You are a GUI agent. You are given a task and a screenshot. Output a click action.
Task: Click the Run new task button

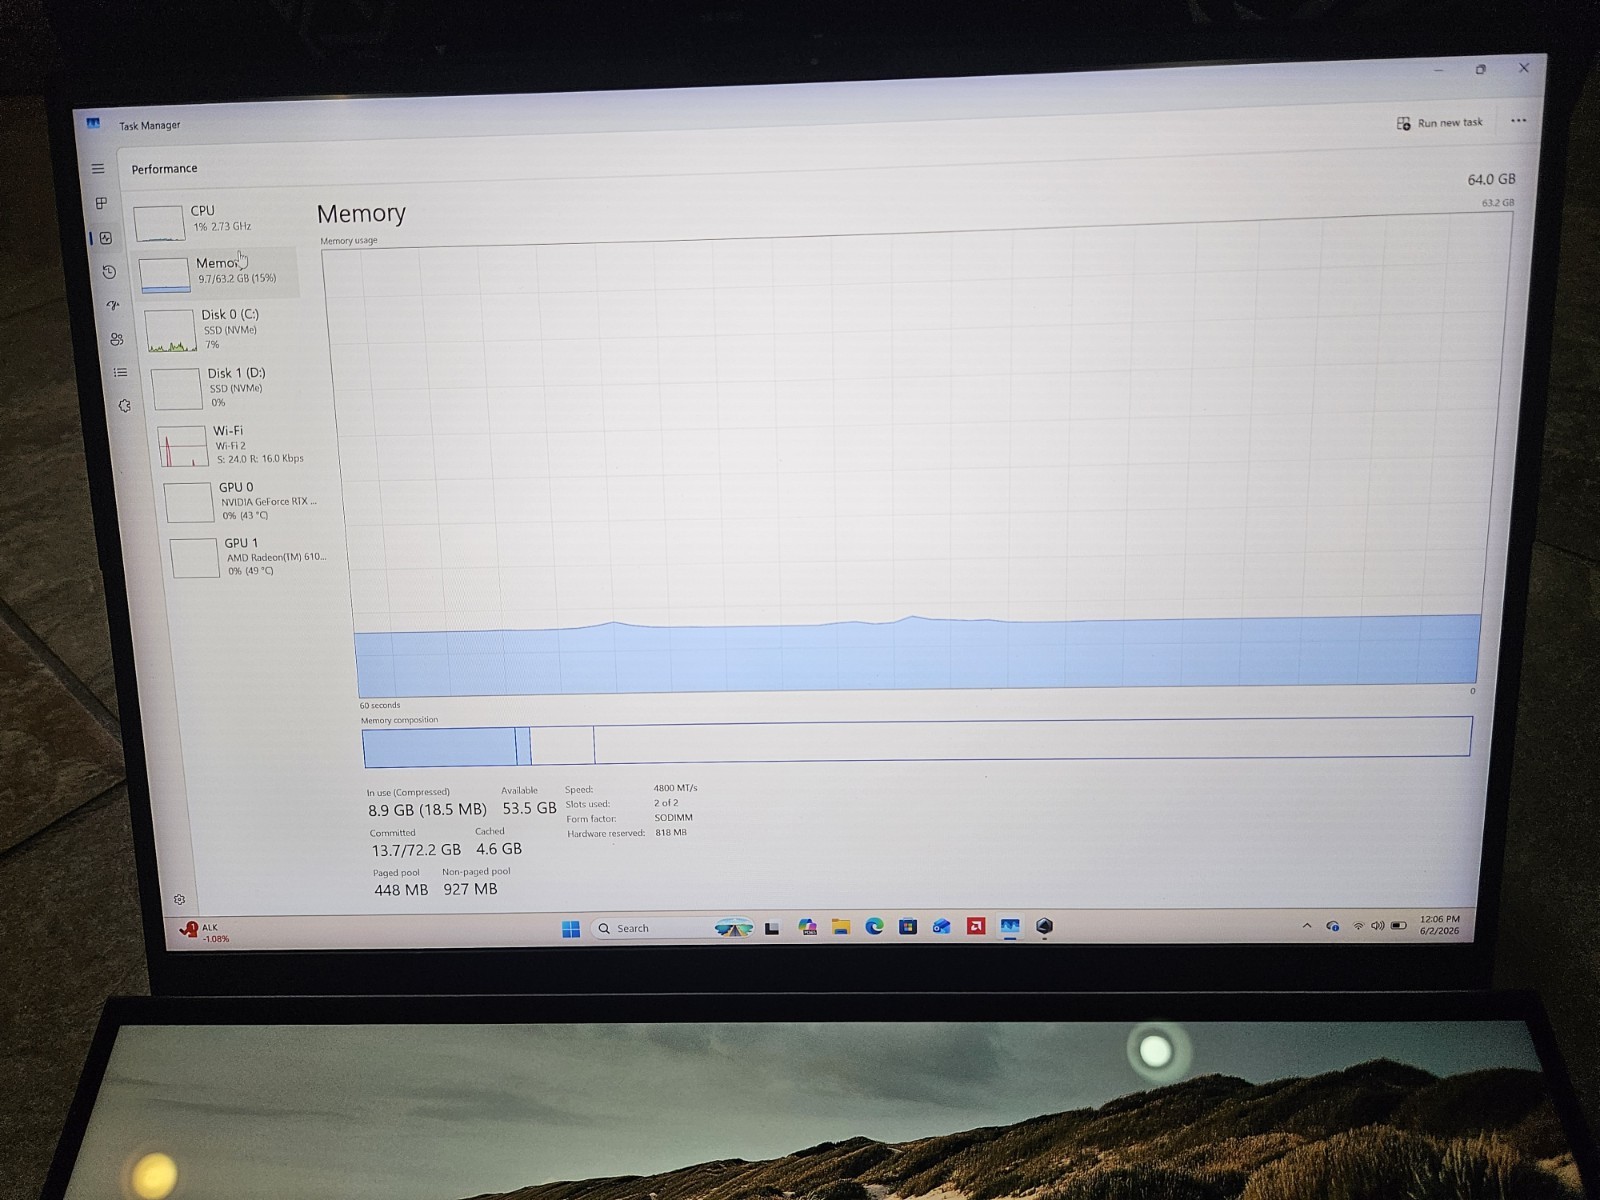tap(1439, 123)
